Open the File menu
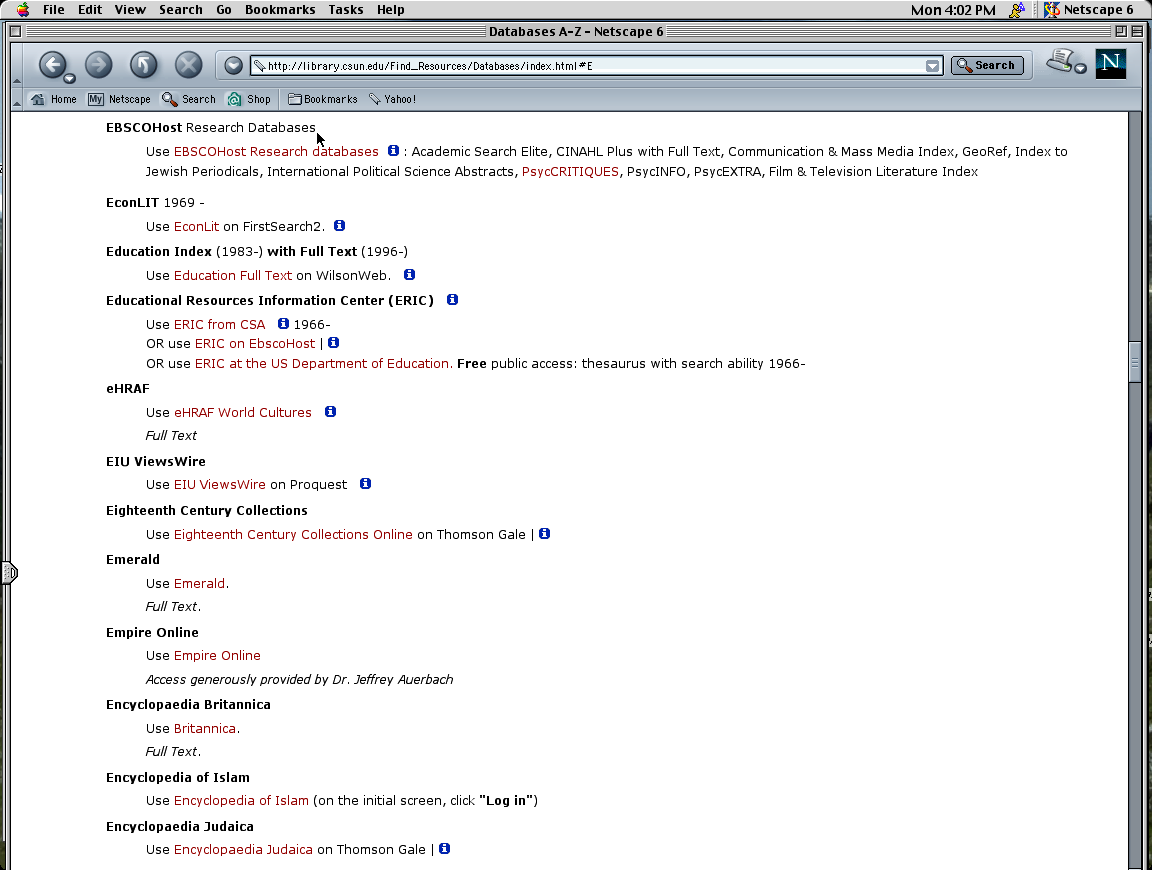This screenshot has width=1152, height=870. point(54,10)
